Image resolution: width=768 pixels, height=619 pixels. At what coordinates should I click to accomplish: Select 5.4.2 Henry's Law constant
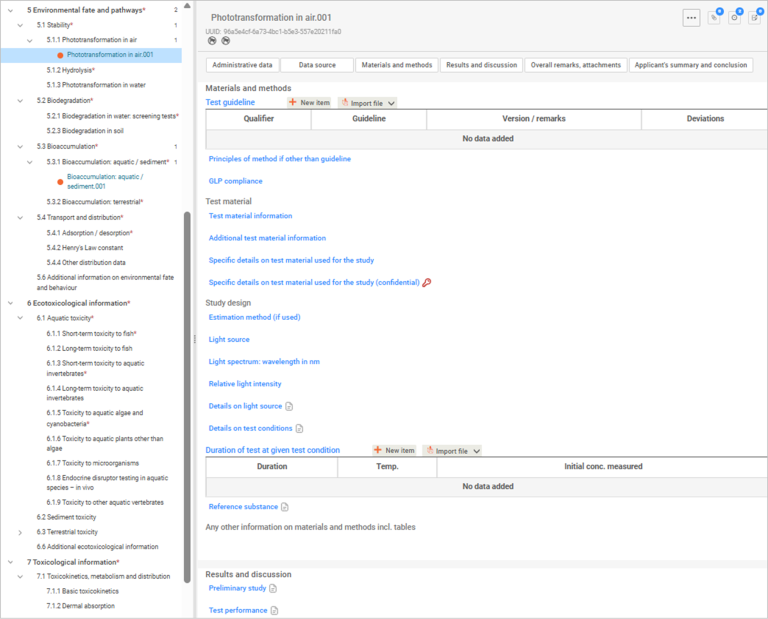pyautogui.click(x=85, y=248)
